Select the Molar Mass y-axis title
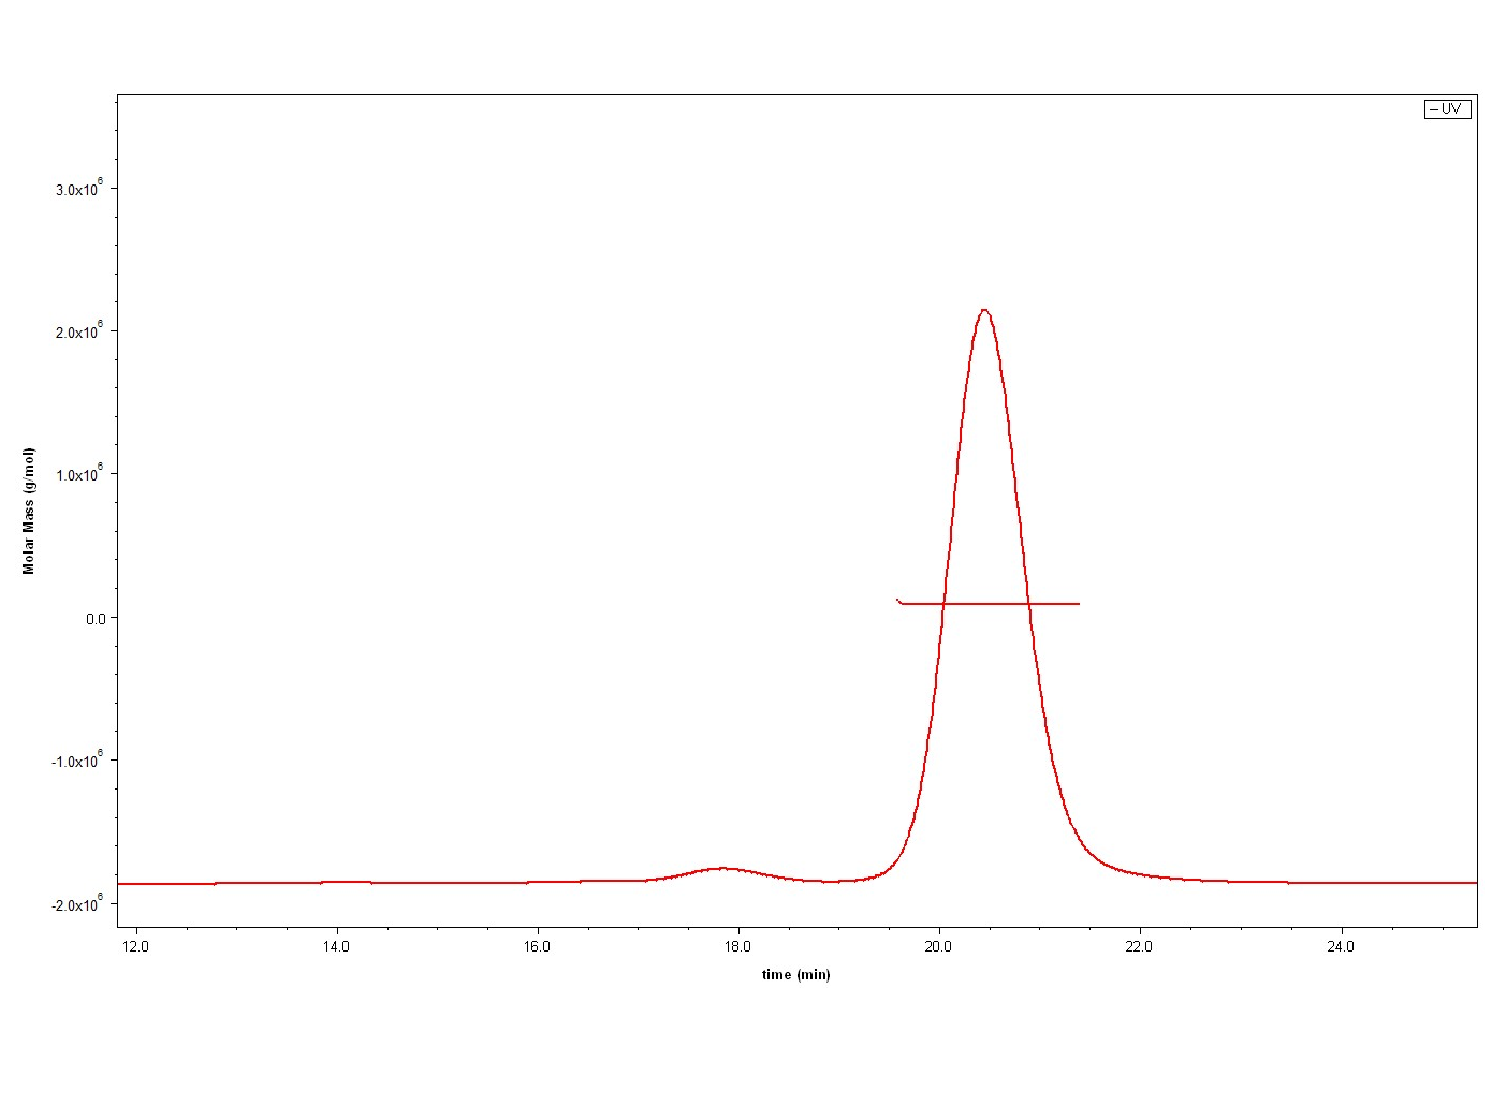The height and width of the screenshot is (1100, 1500). click(x=29, y=510)
